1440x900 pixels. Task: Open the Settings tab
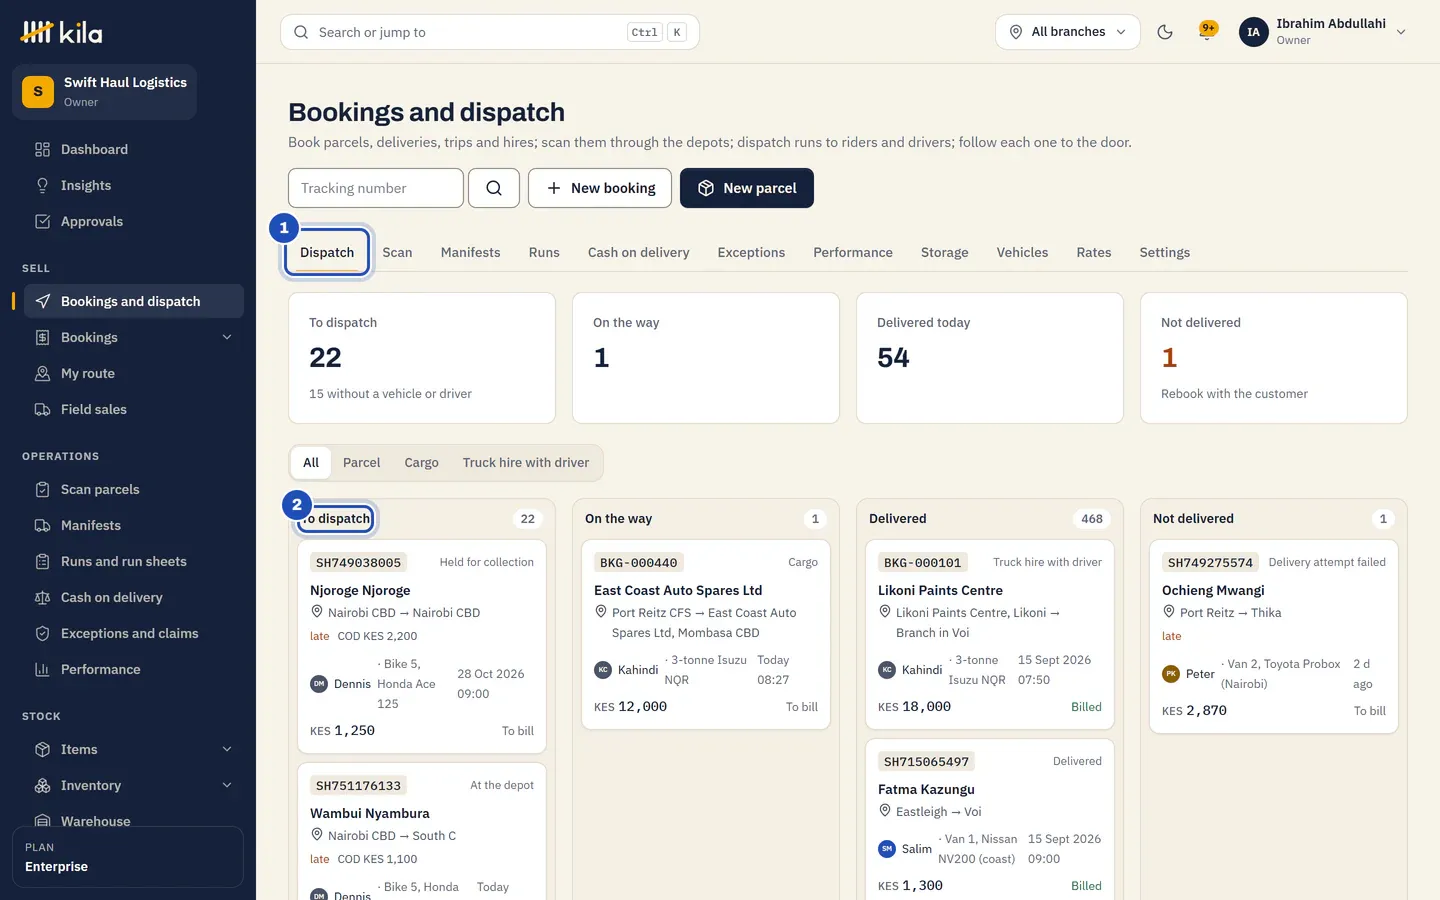pyautogui.click(x=1165, y=252)
